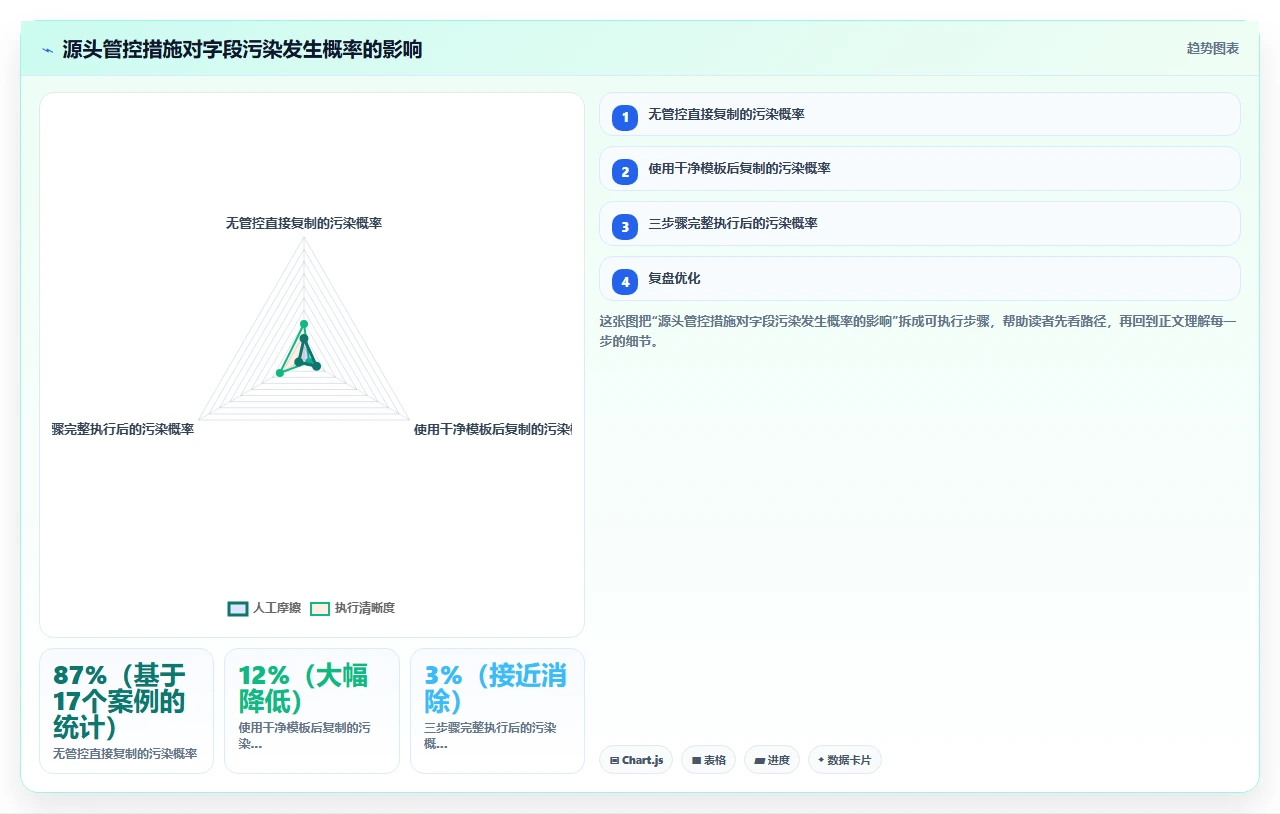Toggle the 执行清晰度 legend series
The height and width of the screenshot is (814, 1280).
pos(352,608)
